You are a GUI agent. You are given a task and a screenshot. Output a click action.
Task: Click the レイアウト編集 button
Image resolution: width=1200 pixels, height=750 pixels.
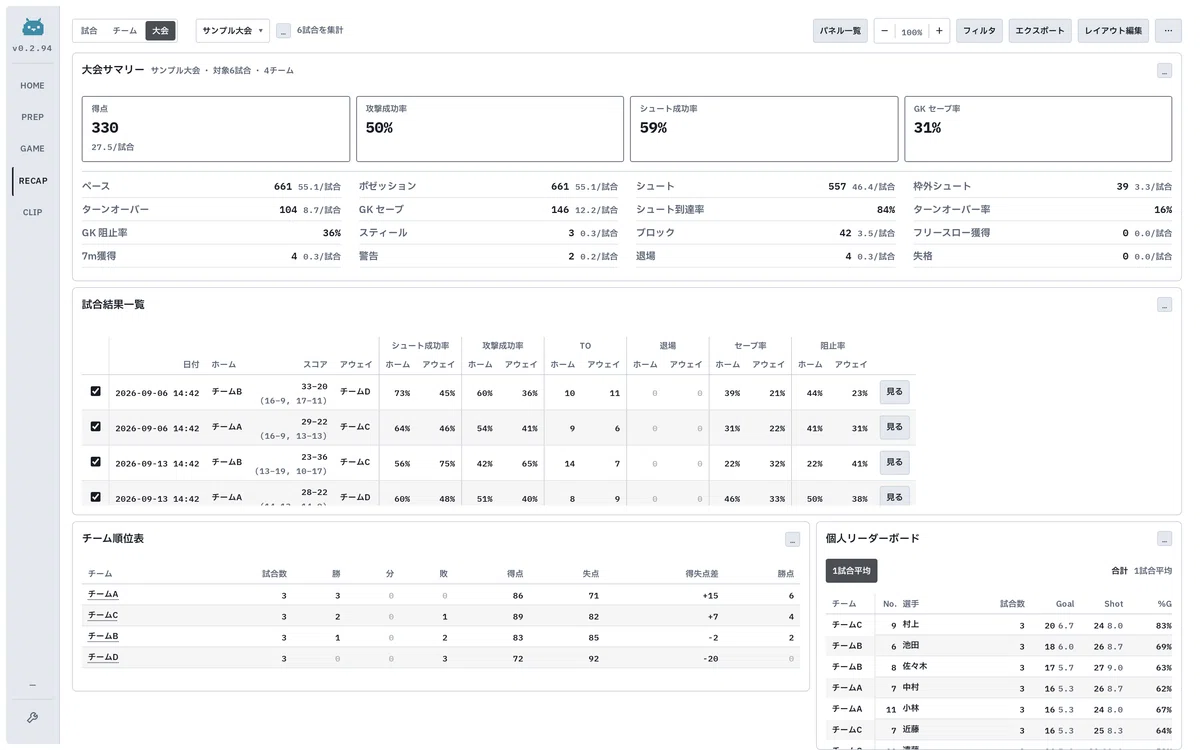pyautogui.click(x=1113, y=31)
